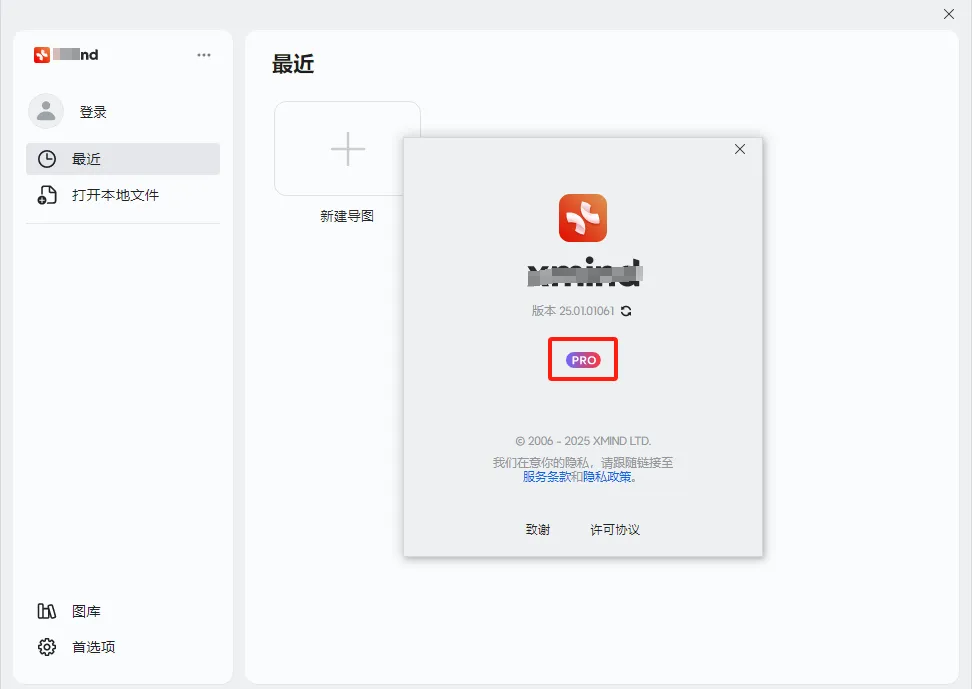This screenshot has width=972, height=689.
Task: Click the copyright 2006 - 2025 XMIND LTD. text
Action: click(583, 441)
